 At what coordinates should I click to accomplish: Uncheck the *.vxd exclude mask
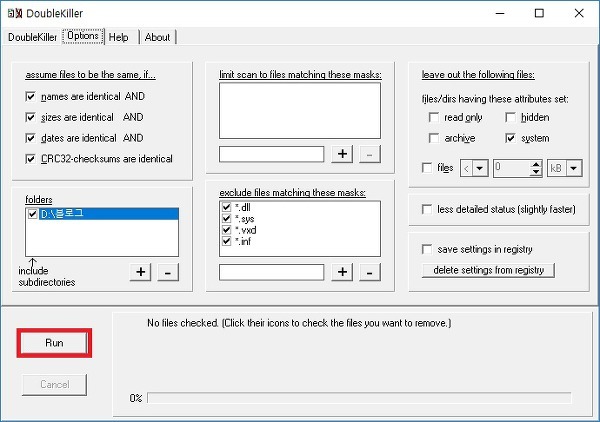click(227, 230)
